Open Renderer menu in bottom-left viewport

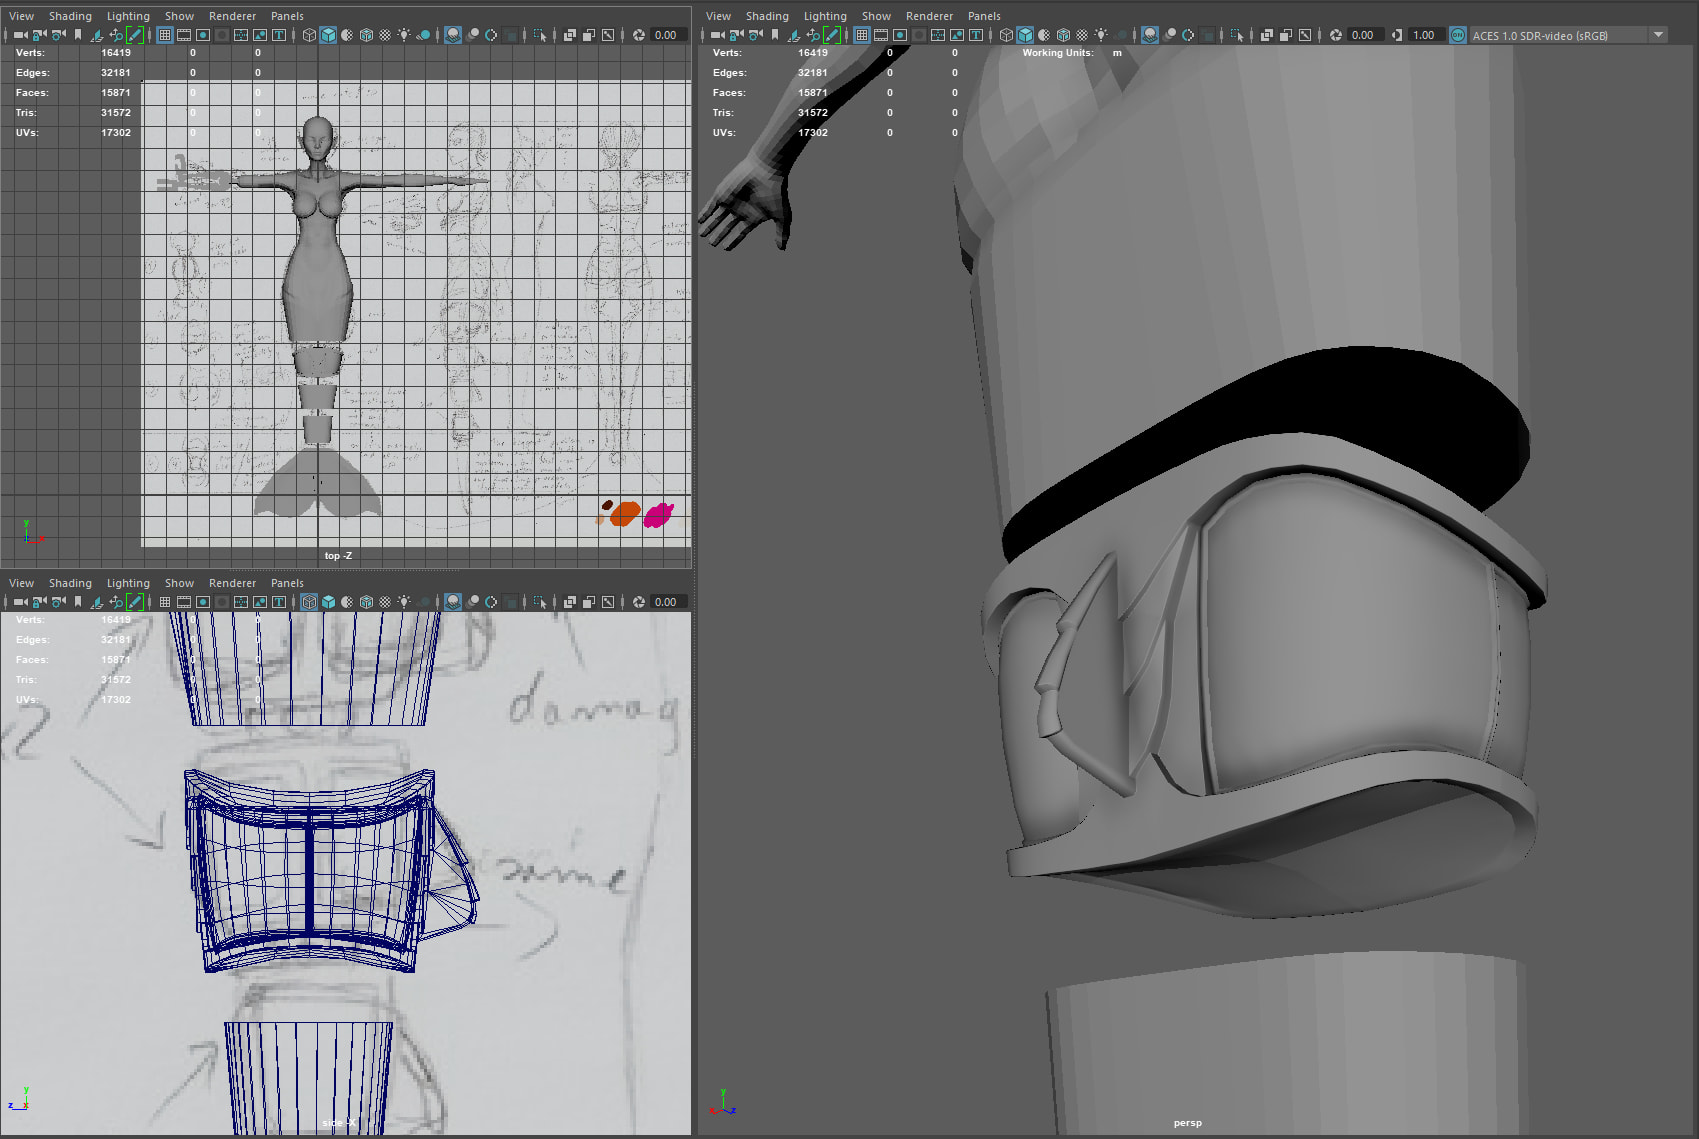tap(232, 583)
